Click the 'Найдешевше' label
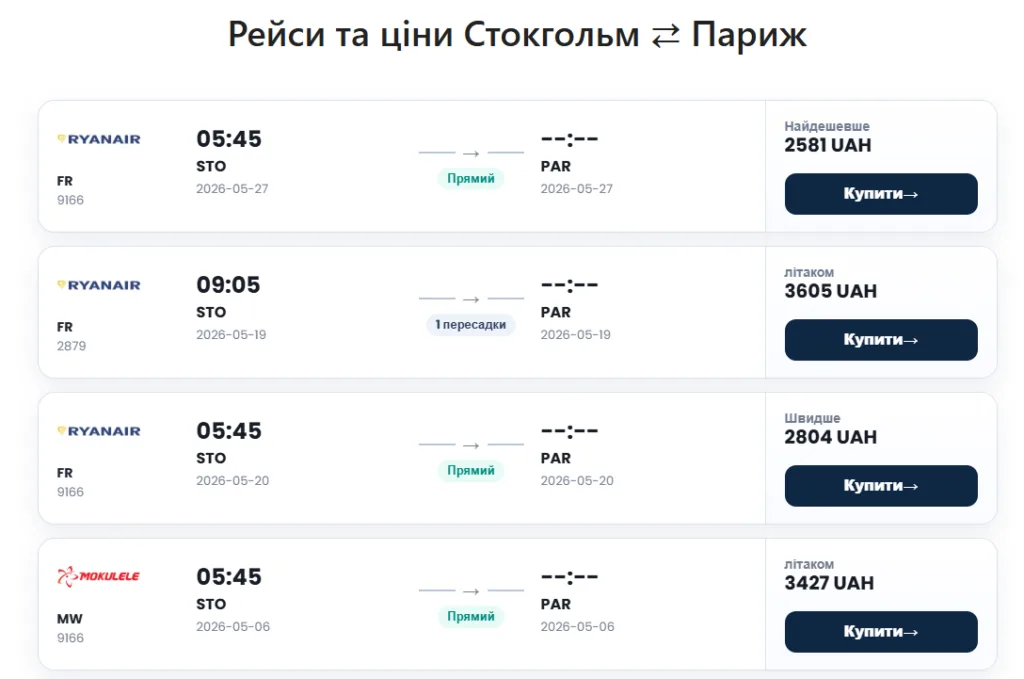The image size is (1024, 679). [827, 127]
